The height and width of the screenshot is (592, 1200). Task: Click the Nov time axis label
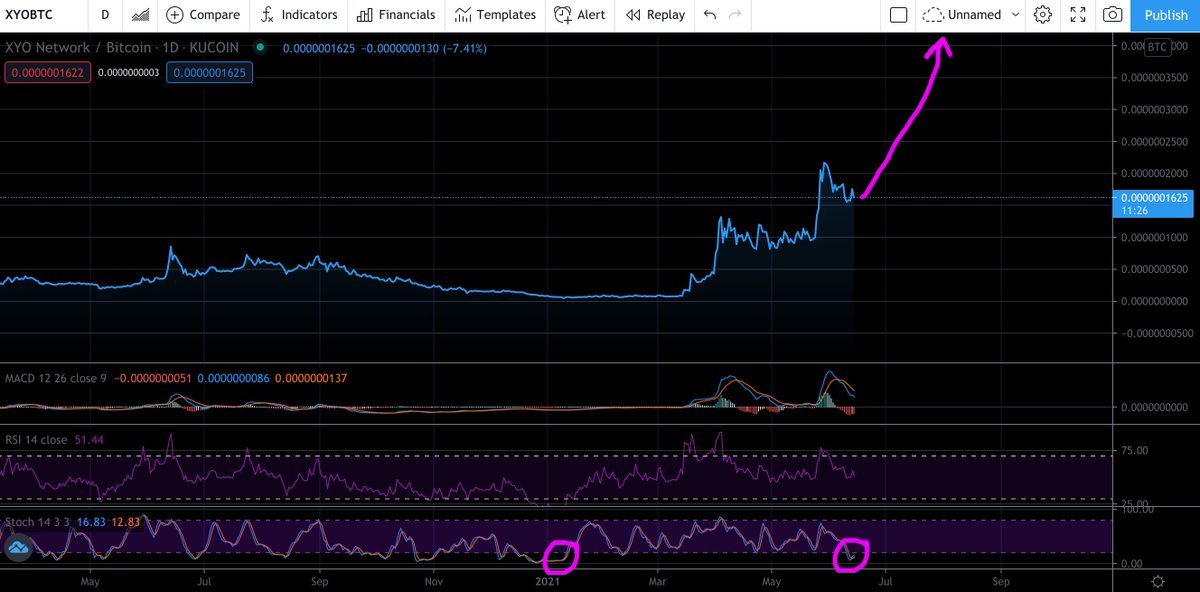pos(433,581)
